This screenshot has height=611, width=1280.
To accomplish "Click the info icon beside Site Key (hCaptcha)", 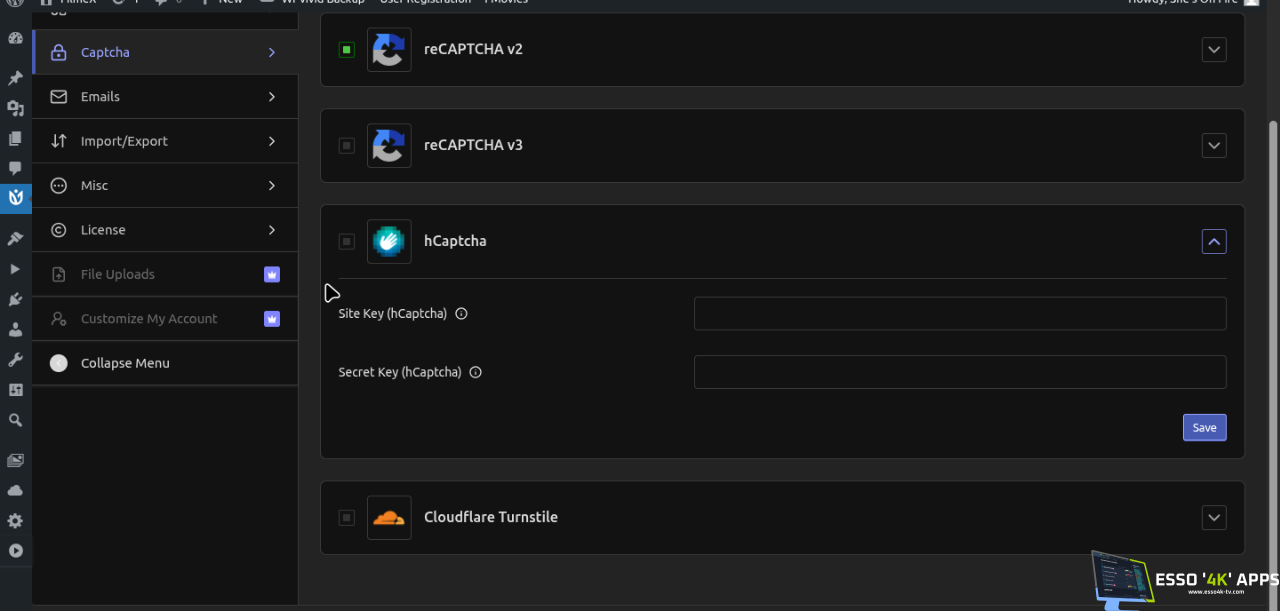I will click(x=461, y=314).
